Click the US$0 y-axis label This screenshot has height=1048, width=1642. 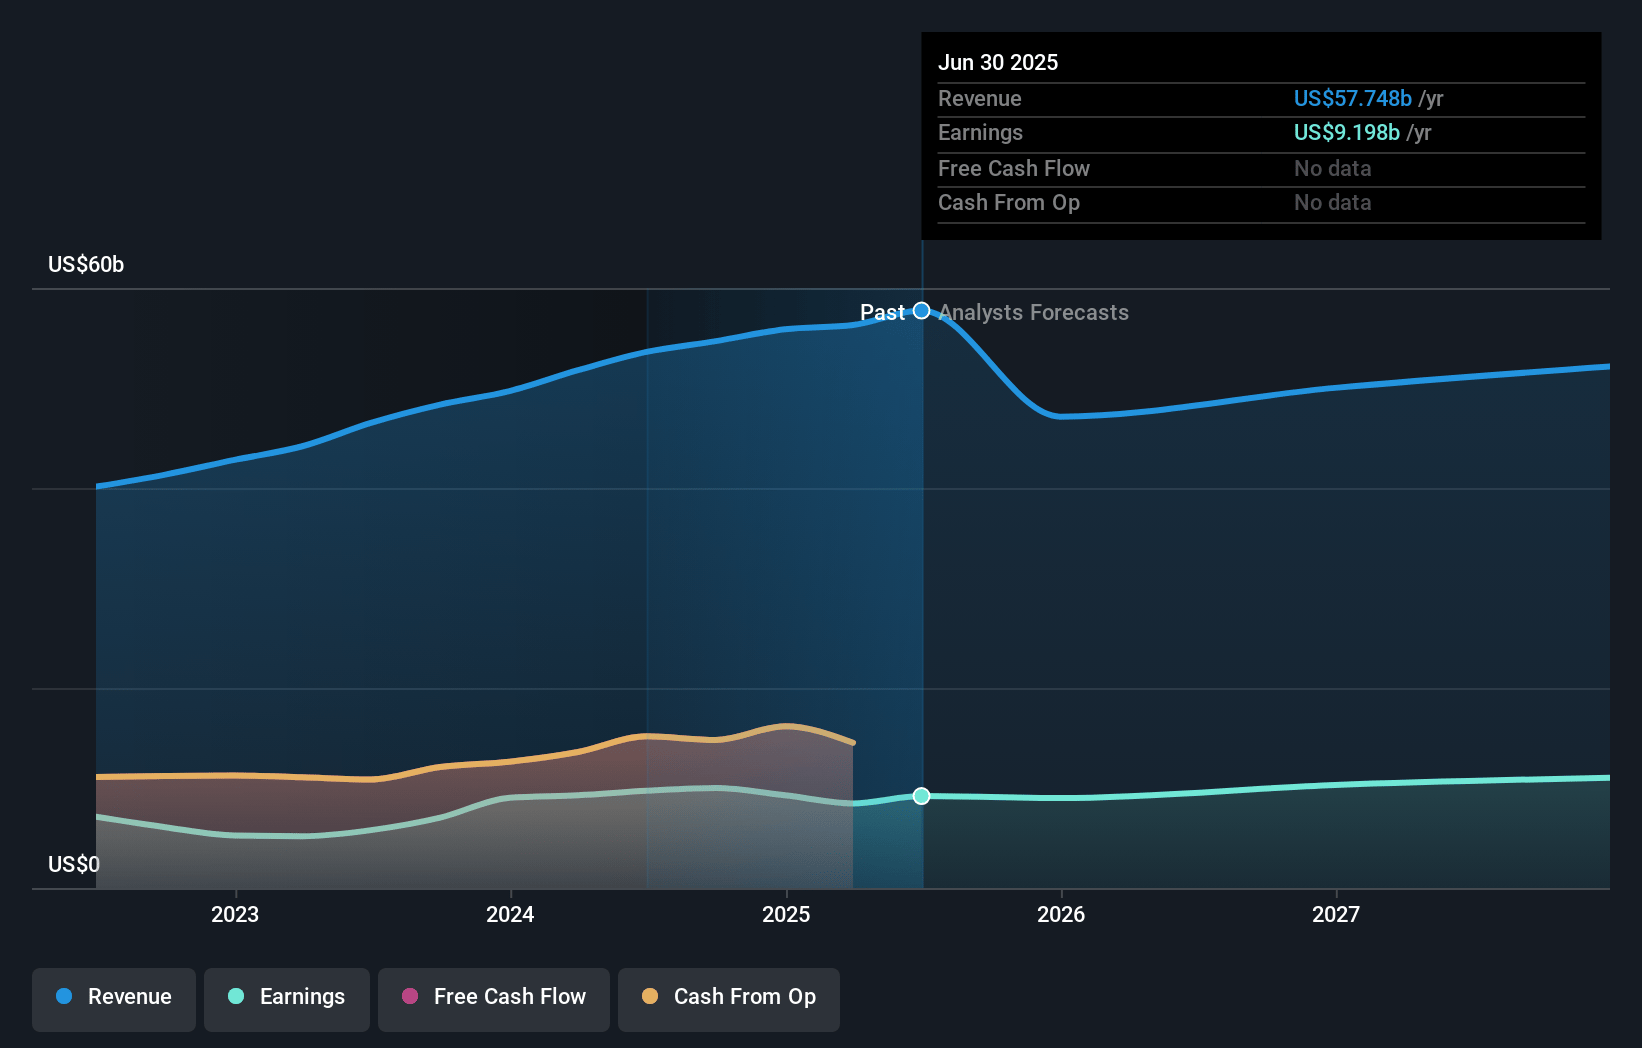[74, 864]
